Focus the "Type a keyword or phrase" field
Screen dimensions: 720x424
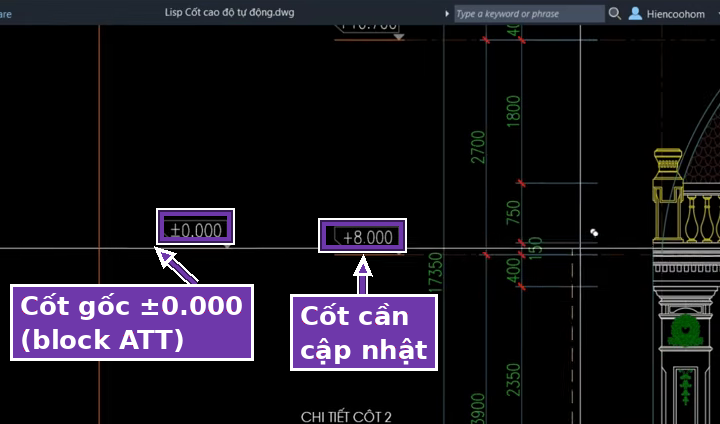click(x=529, y=14)
